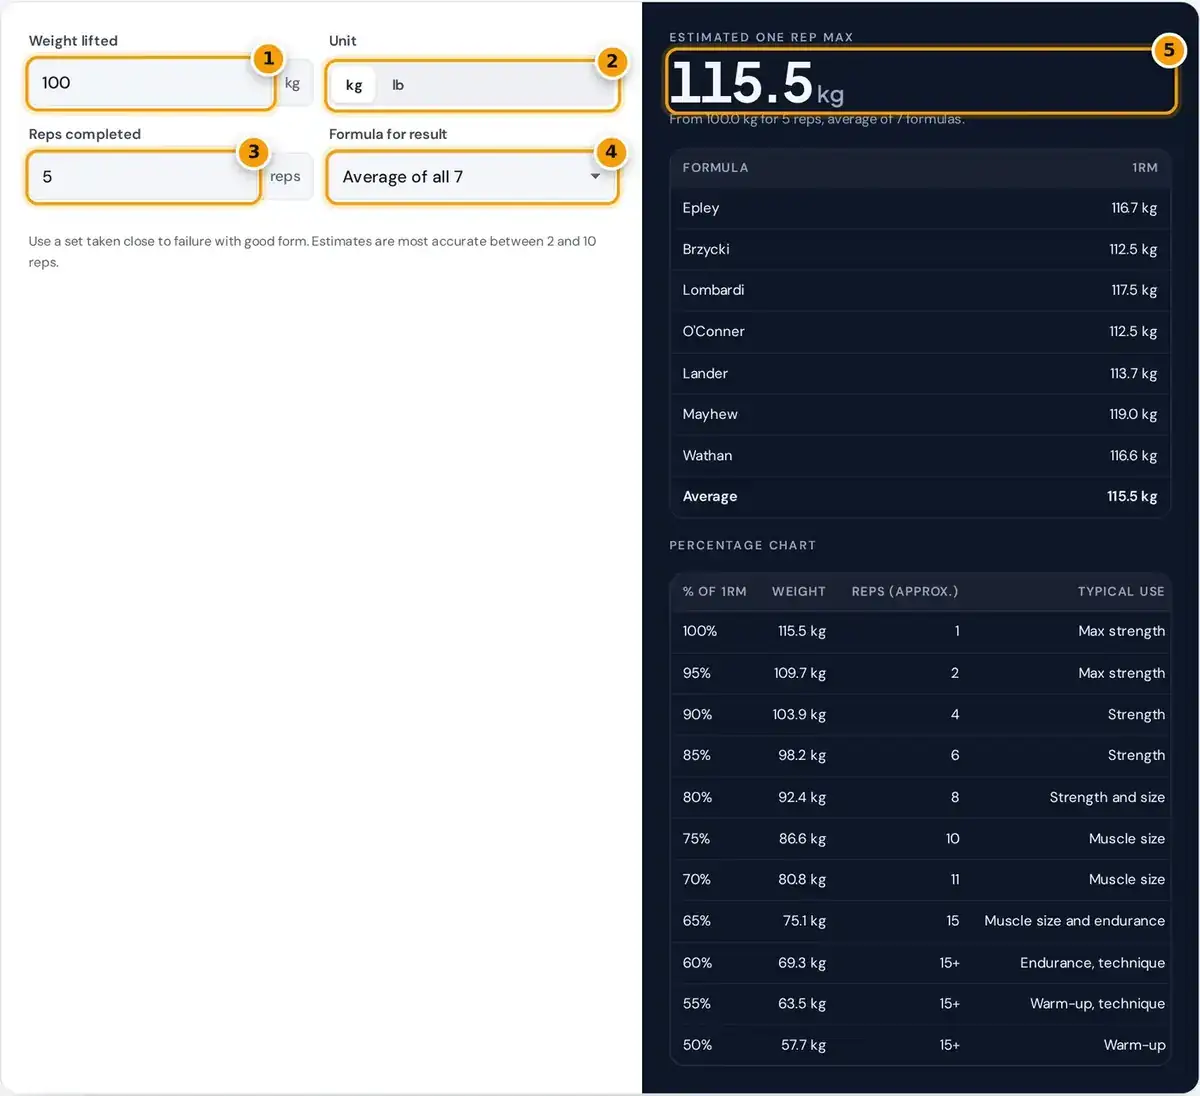Select the O'Conner formula row
Image resolution: width=1200 pixels, height=1096 pixels.
coord(919,332)
